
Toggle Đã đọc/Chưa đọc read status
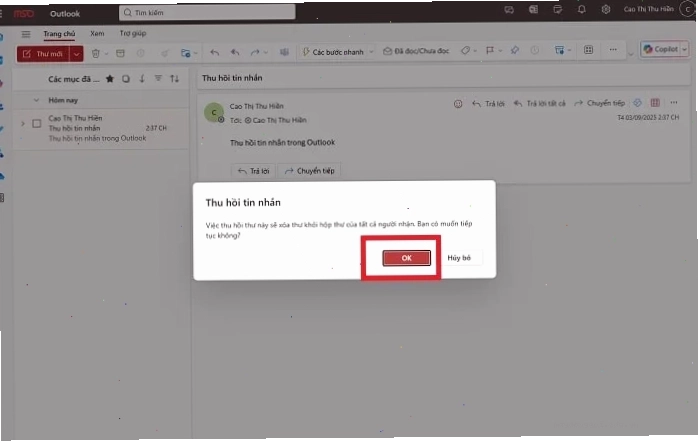point(416,51)
